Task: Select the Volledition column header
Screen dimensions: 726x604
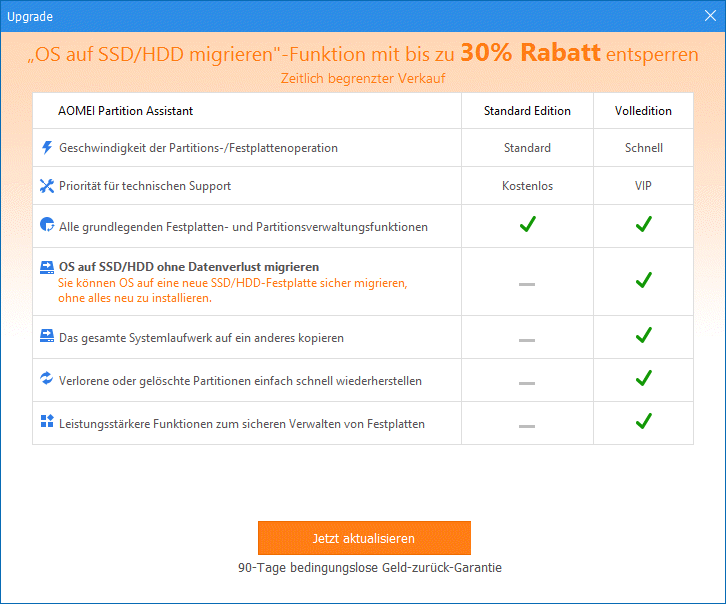Action: (643, 111)
